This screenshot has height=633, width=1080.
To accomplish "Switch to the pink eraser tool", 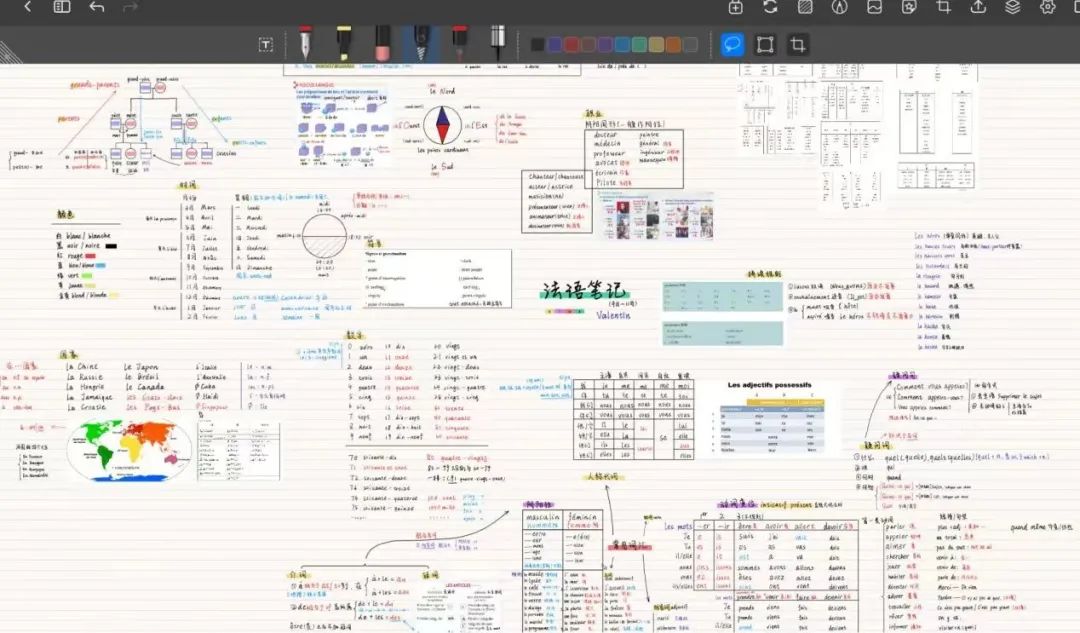I will 382,43.
